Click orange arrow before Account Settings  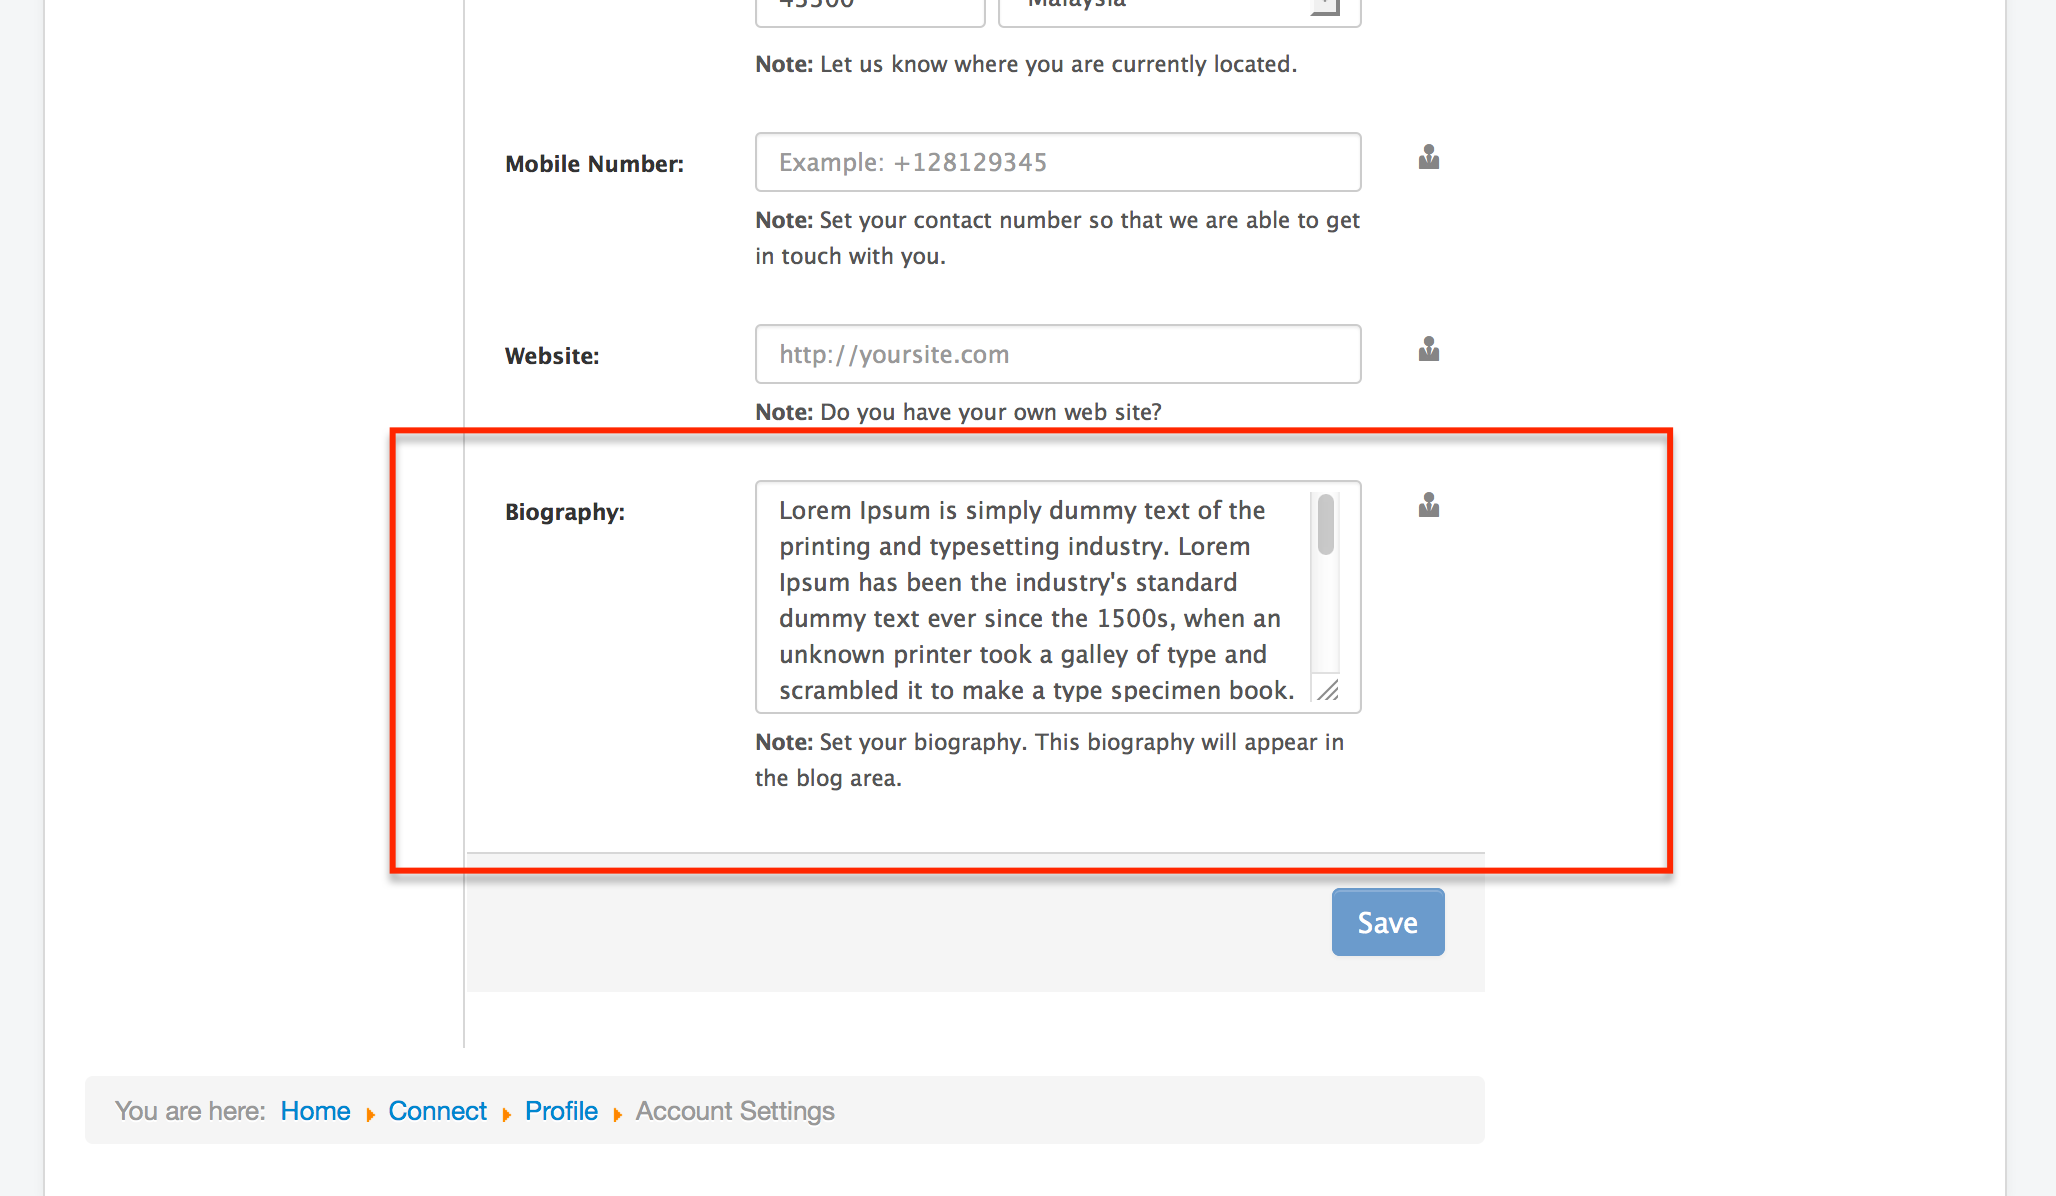[x=617, y=1114]
